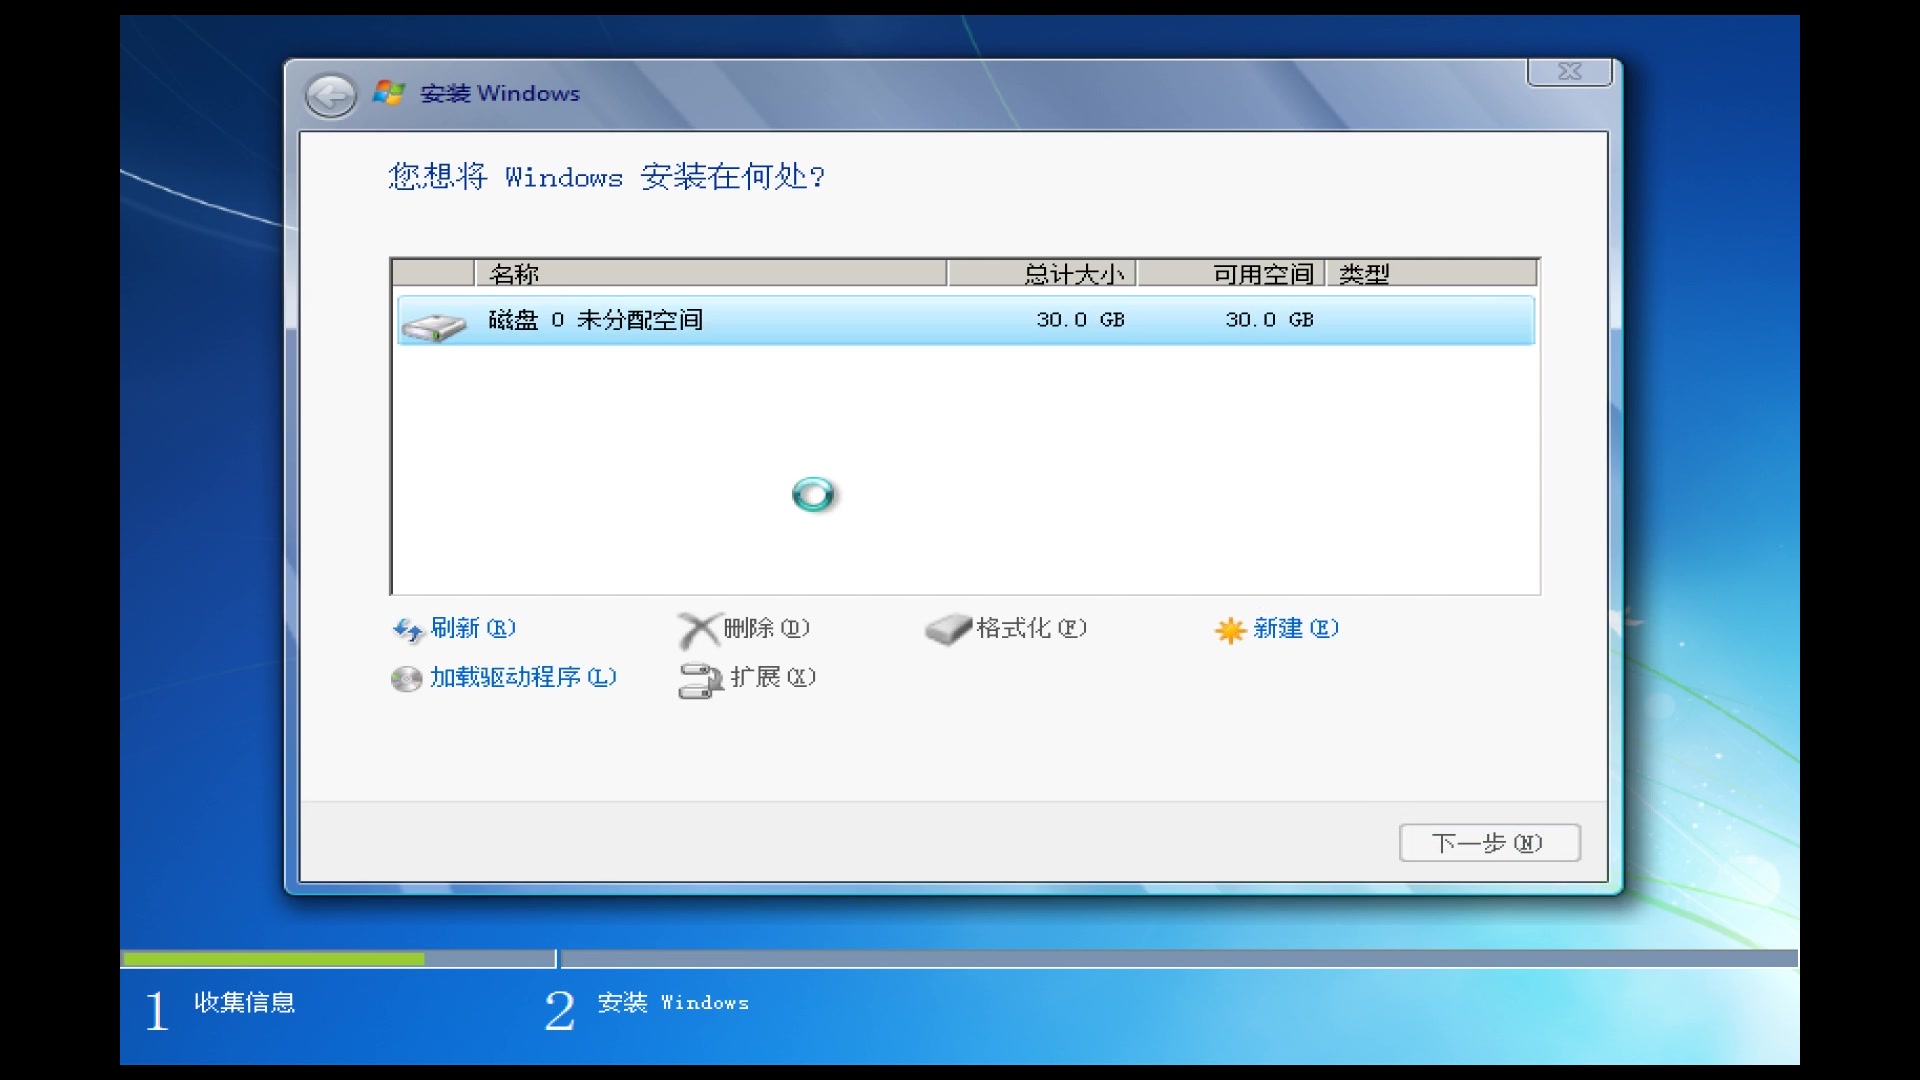Sort by 总计大小 column header
Viewport: 1920px width, 1080px height.
coord(1042,273)
